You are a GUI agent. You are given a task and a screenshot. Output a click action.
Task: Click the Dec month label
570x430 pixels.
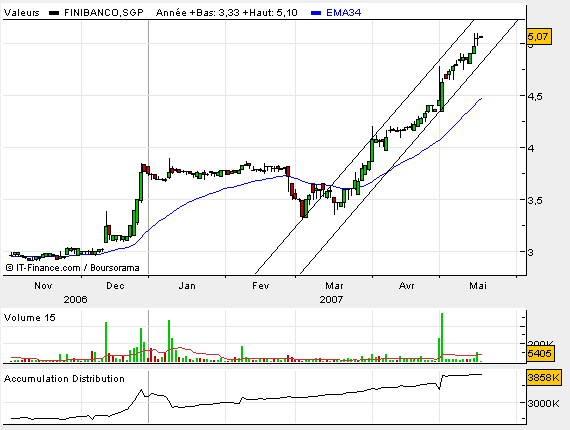[115, 286]
